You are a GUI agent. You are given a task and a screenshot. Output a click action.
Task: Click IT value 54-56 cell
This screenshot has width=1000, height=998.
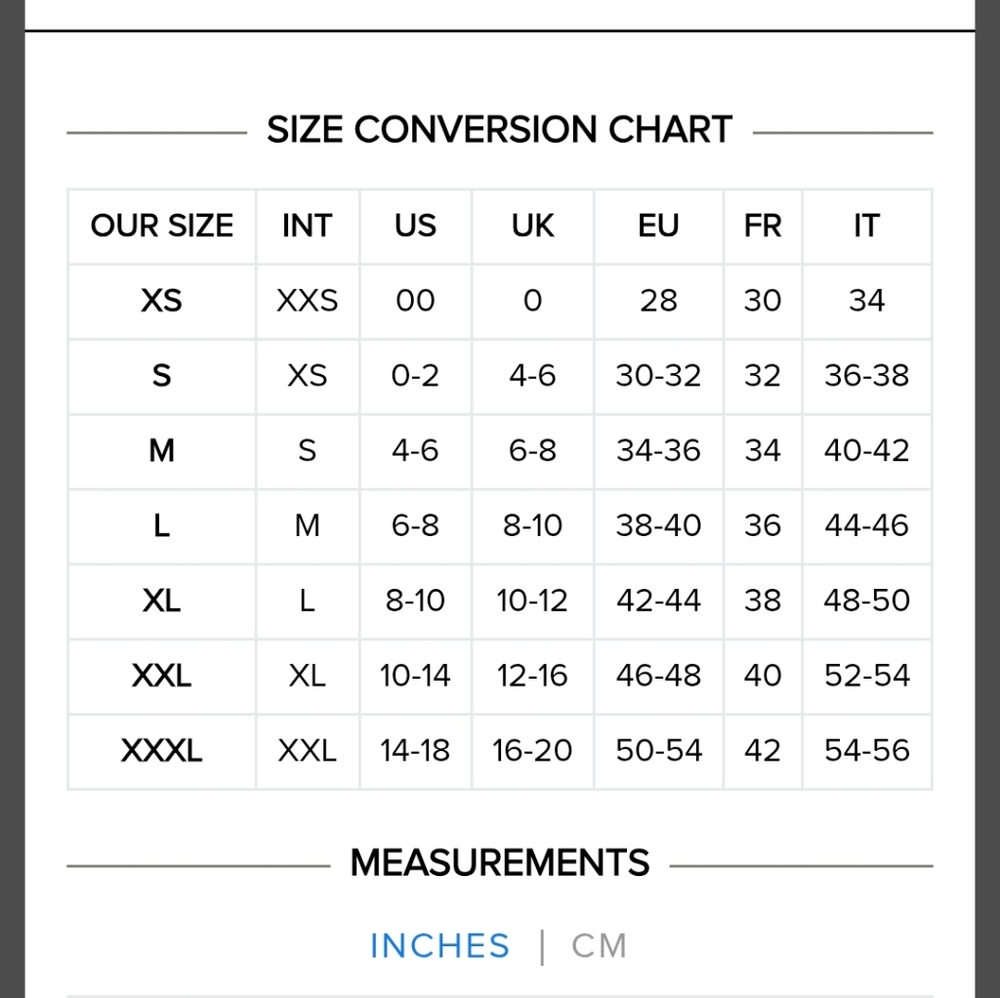click(867, 751)
